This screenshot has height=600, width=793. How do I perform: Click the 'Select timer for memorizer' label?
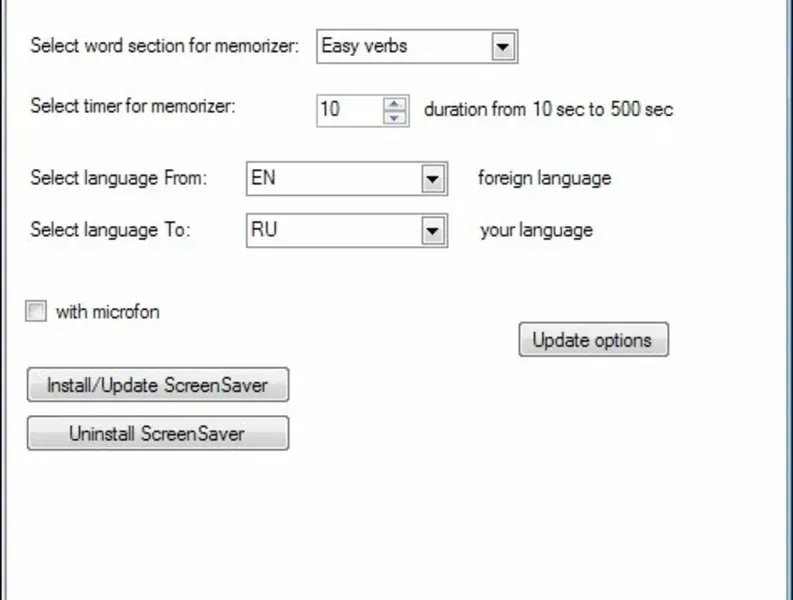(133, 106)
